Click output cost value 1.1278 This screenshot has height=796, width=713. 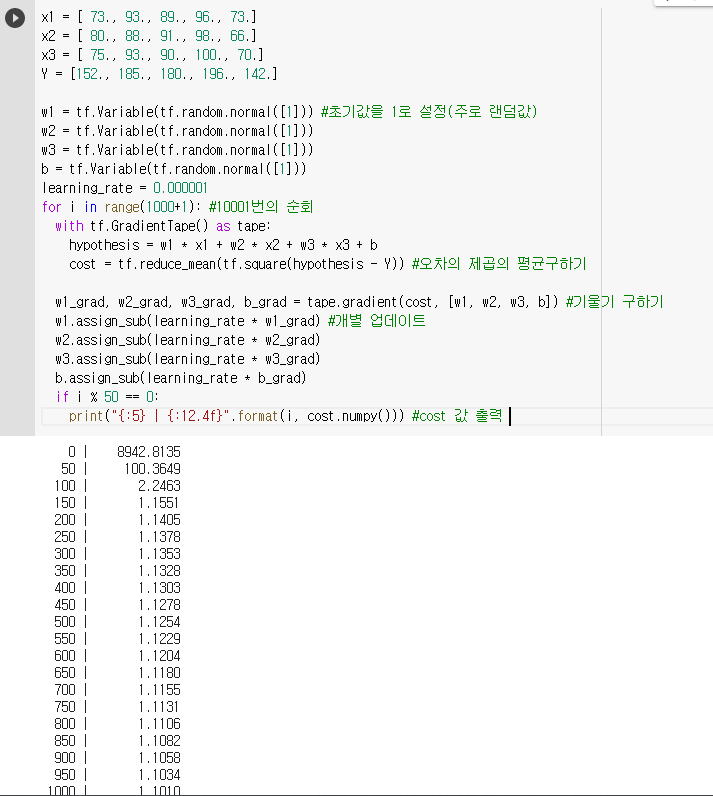[x=159, y=605]
